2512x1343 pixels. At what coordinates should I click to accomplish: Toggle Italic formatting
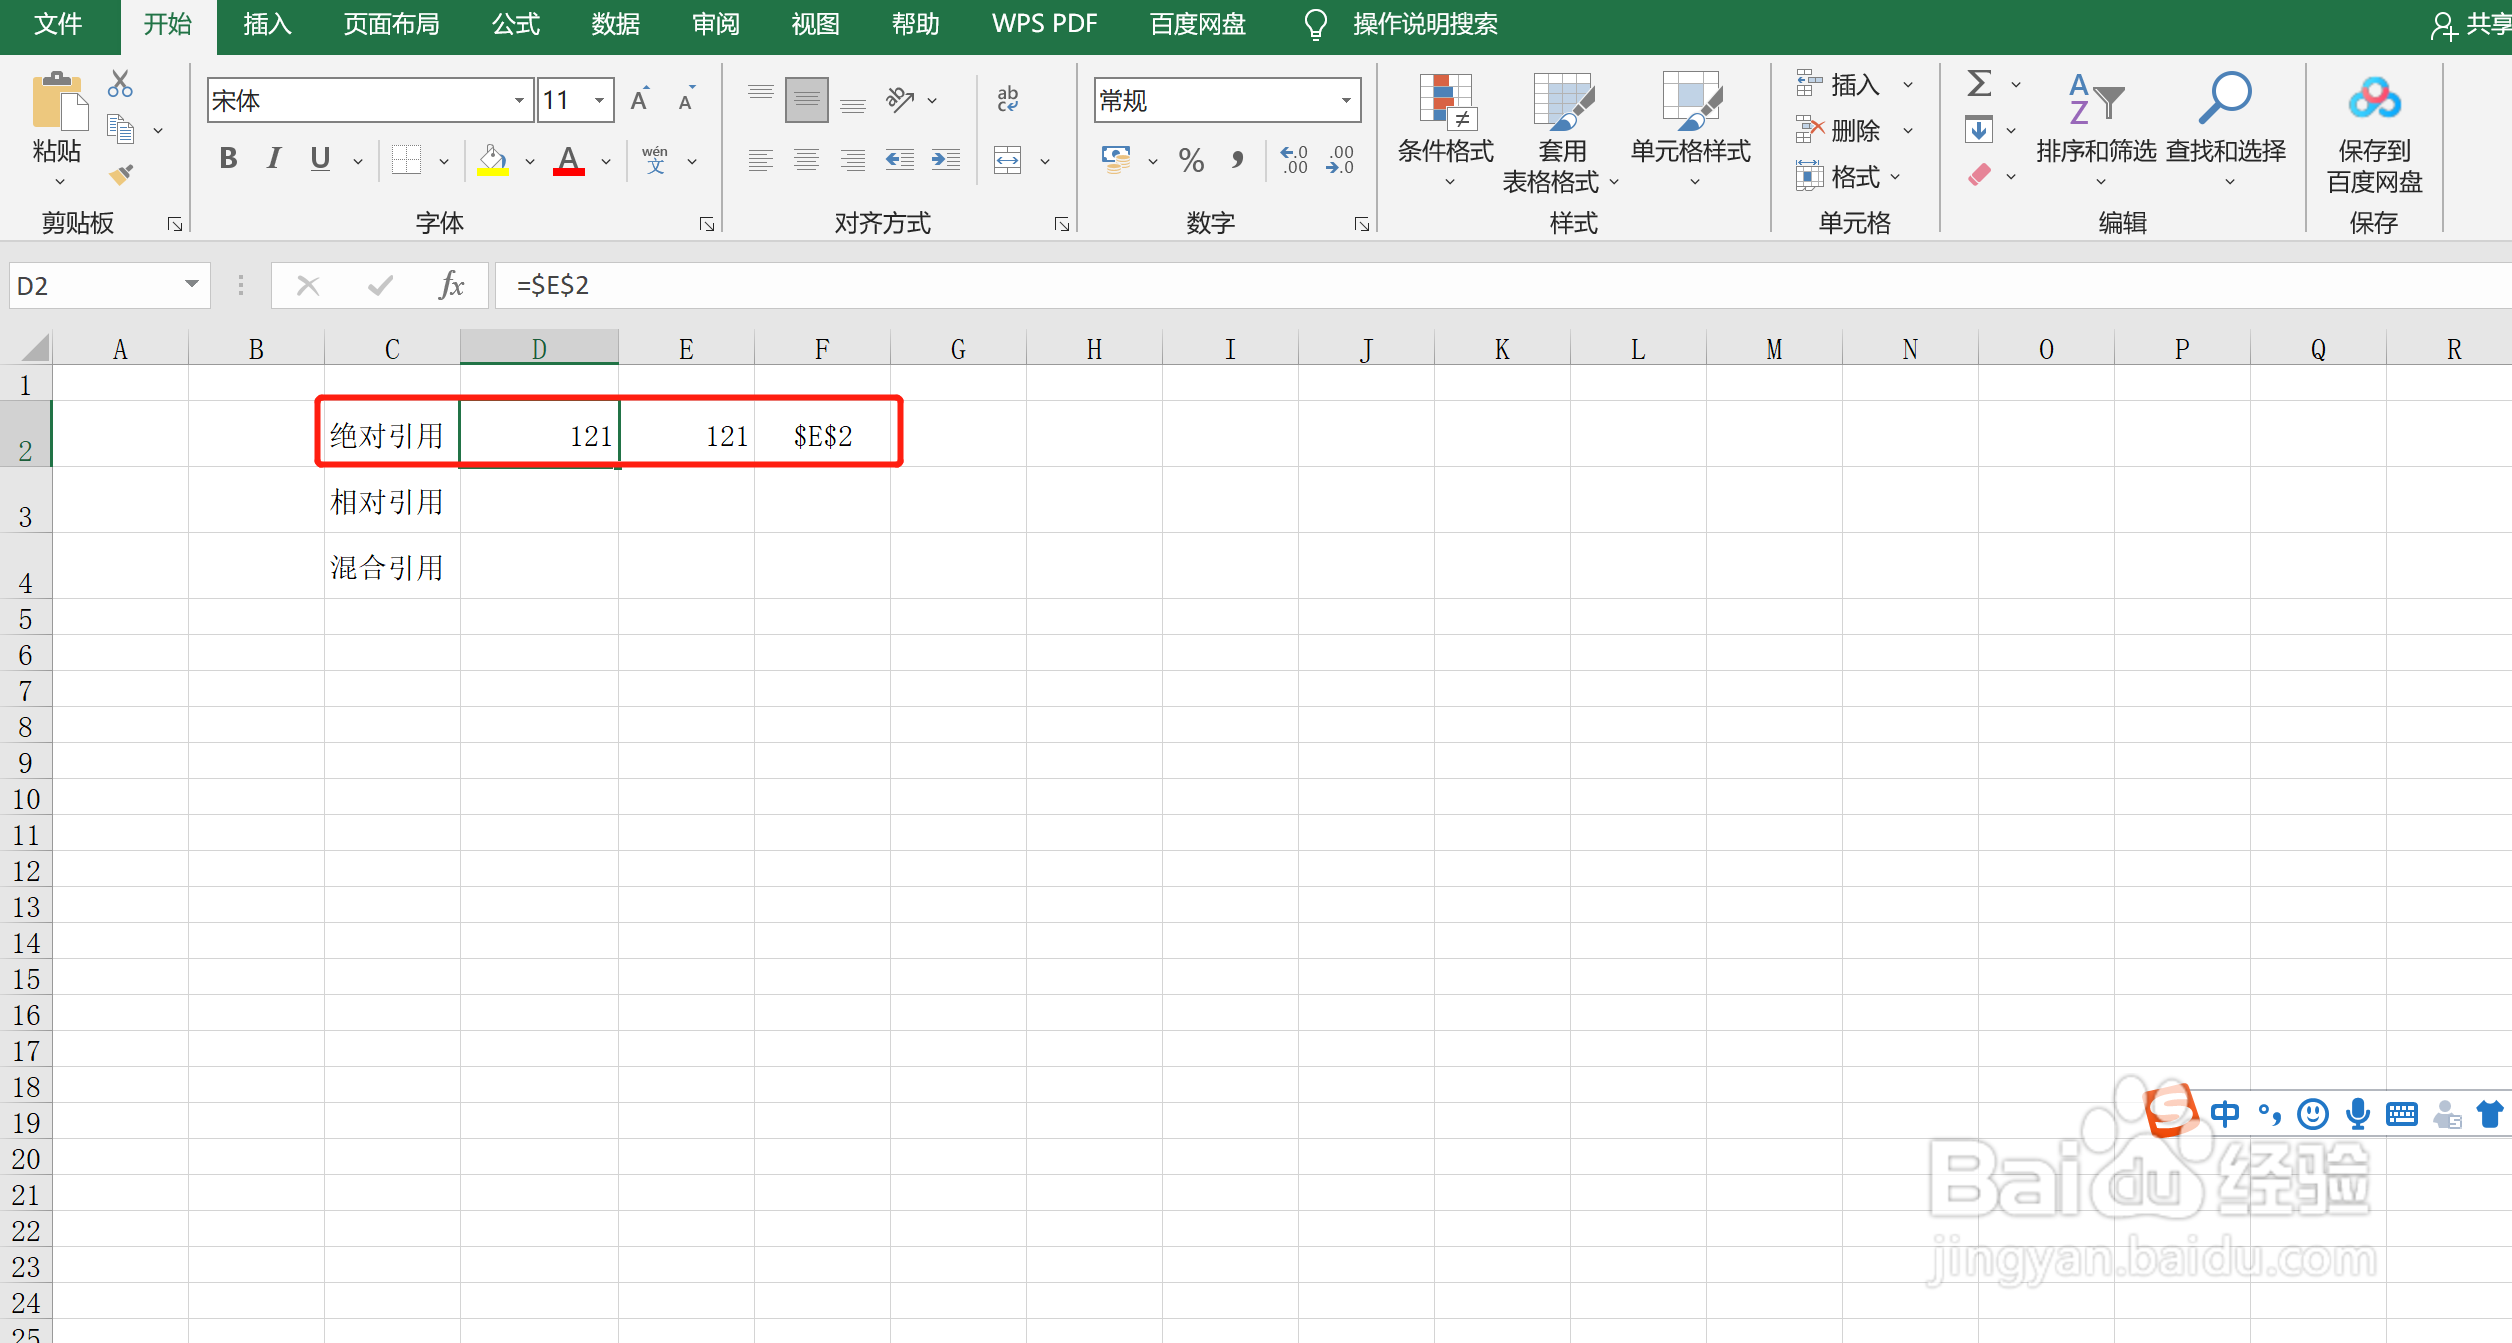coord(273,159)
